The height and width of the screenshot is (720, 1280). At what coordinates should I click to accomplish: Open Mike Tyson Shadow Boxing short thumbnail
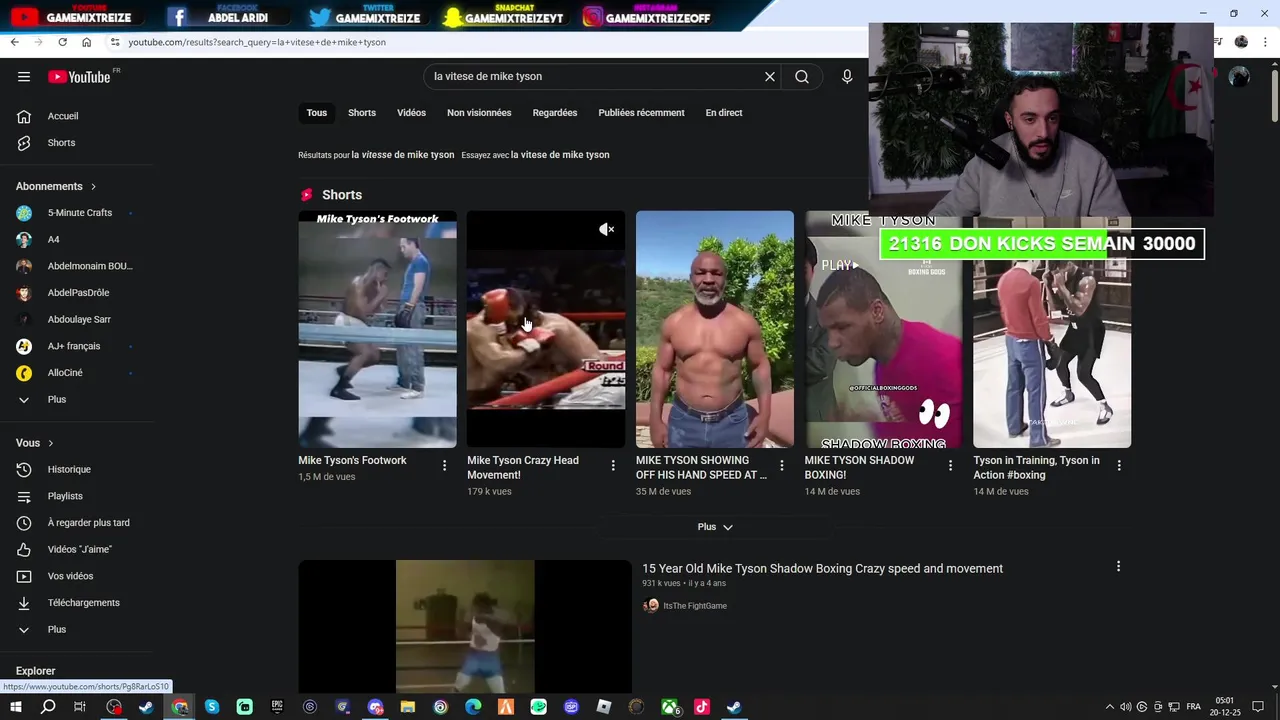click(x=884, y=329)
